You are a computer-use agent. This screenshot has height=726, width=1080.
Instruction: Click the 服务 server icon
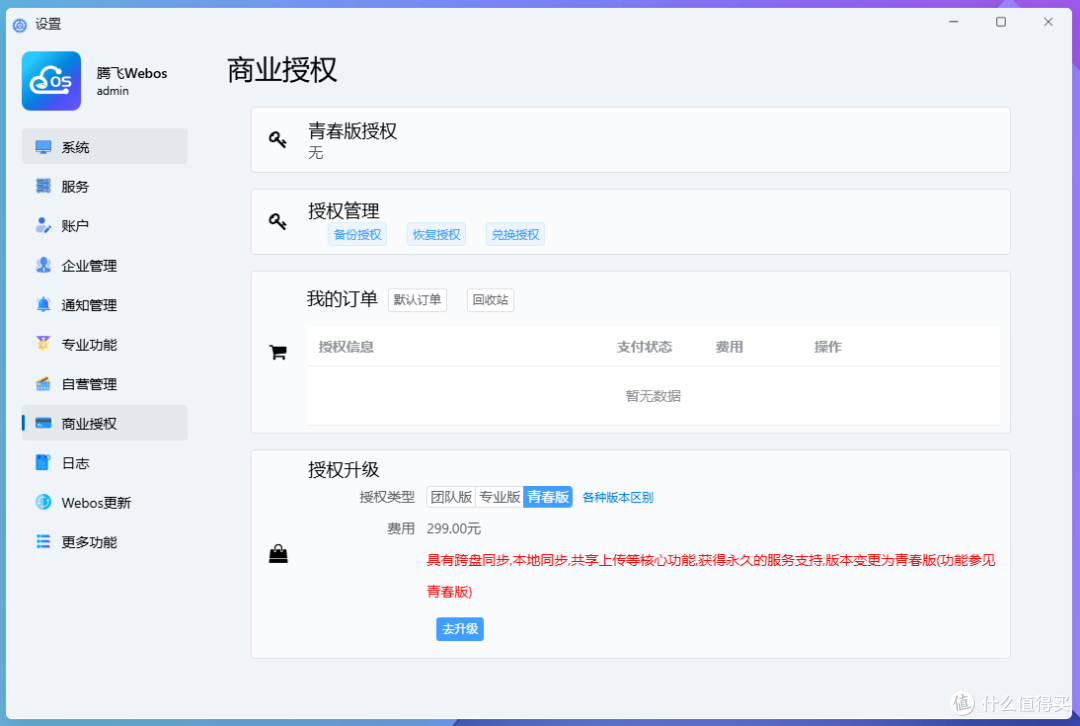click(42, 186)
